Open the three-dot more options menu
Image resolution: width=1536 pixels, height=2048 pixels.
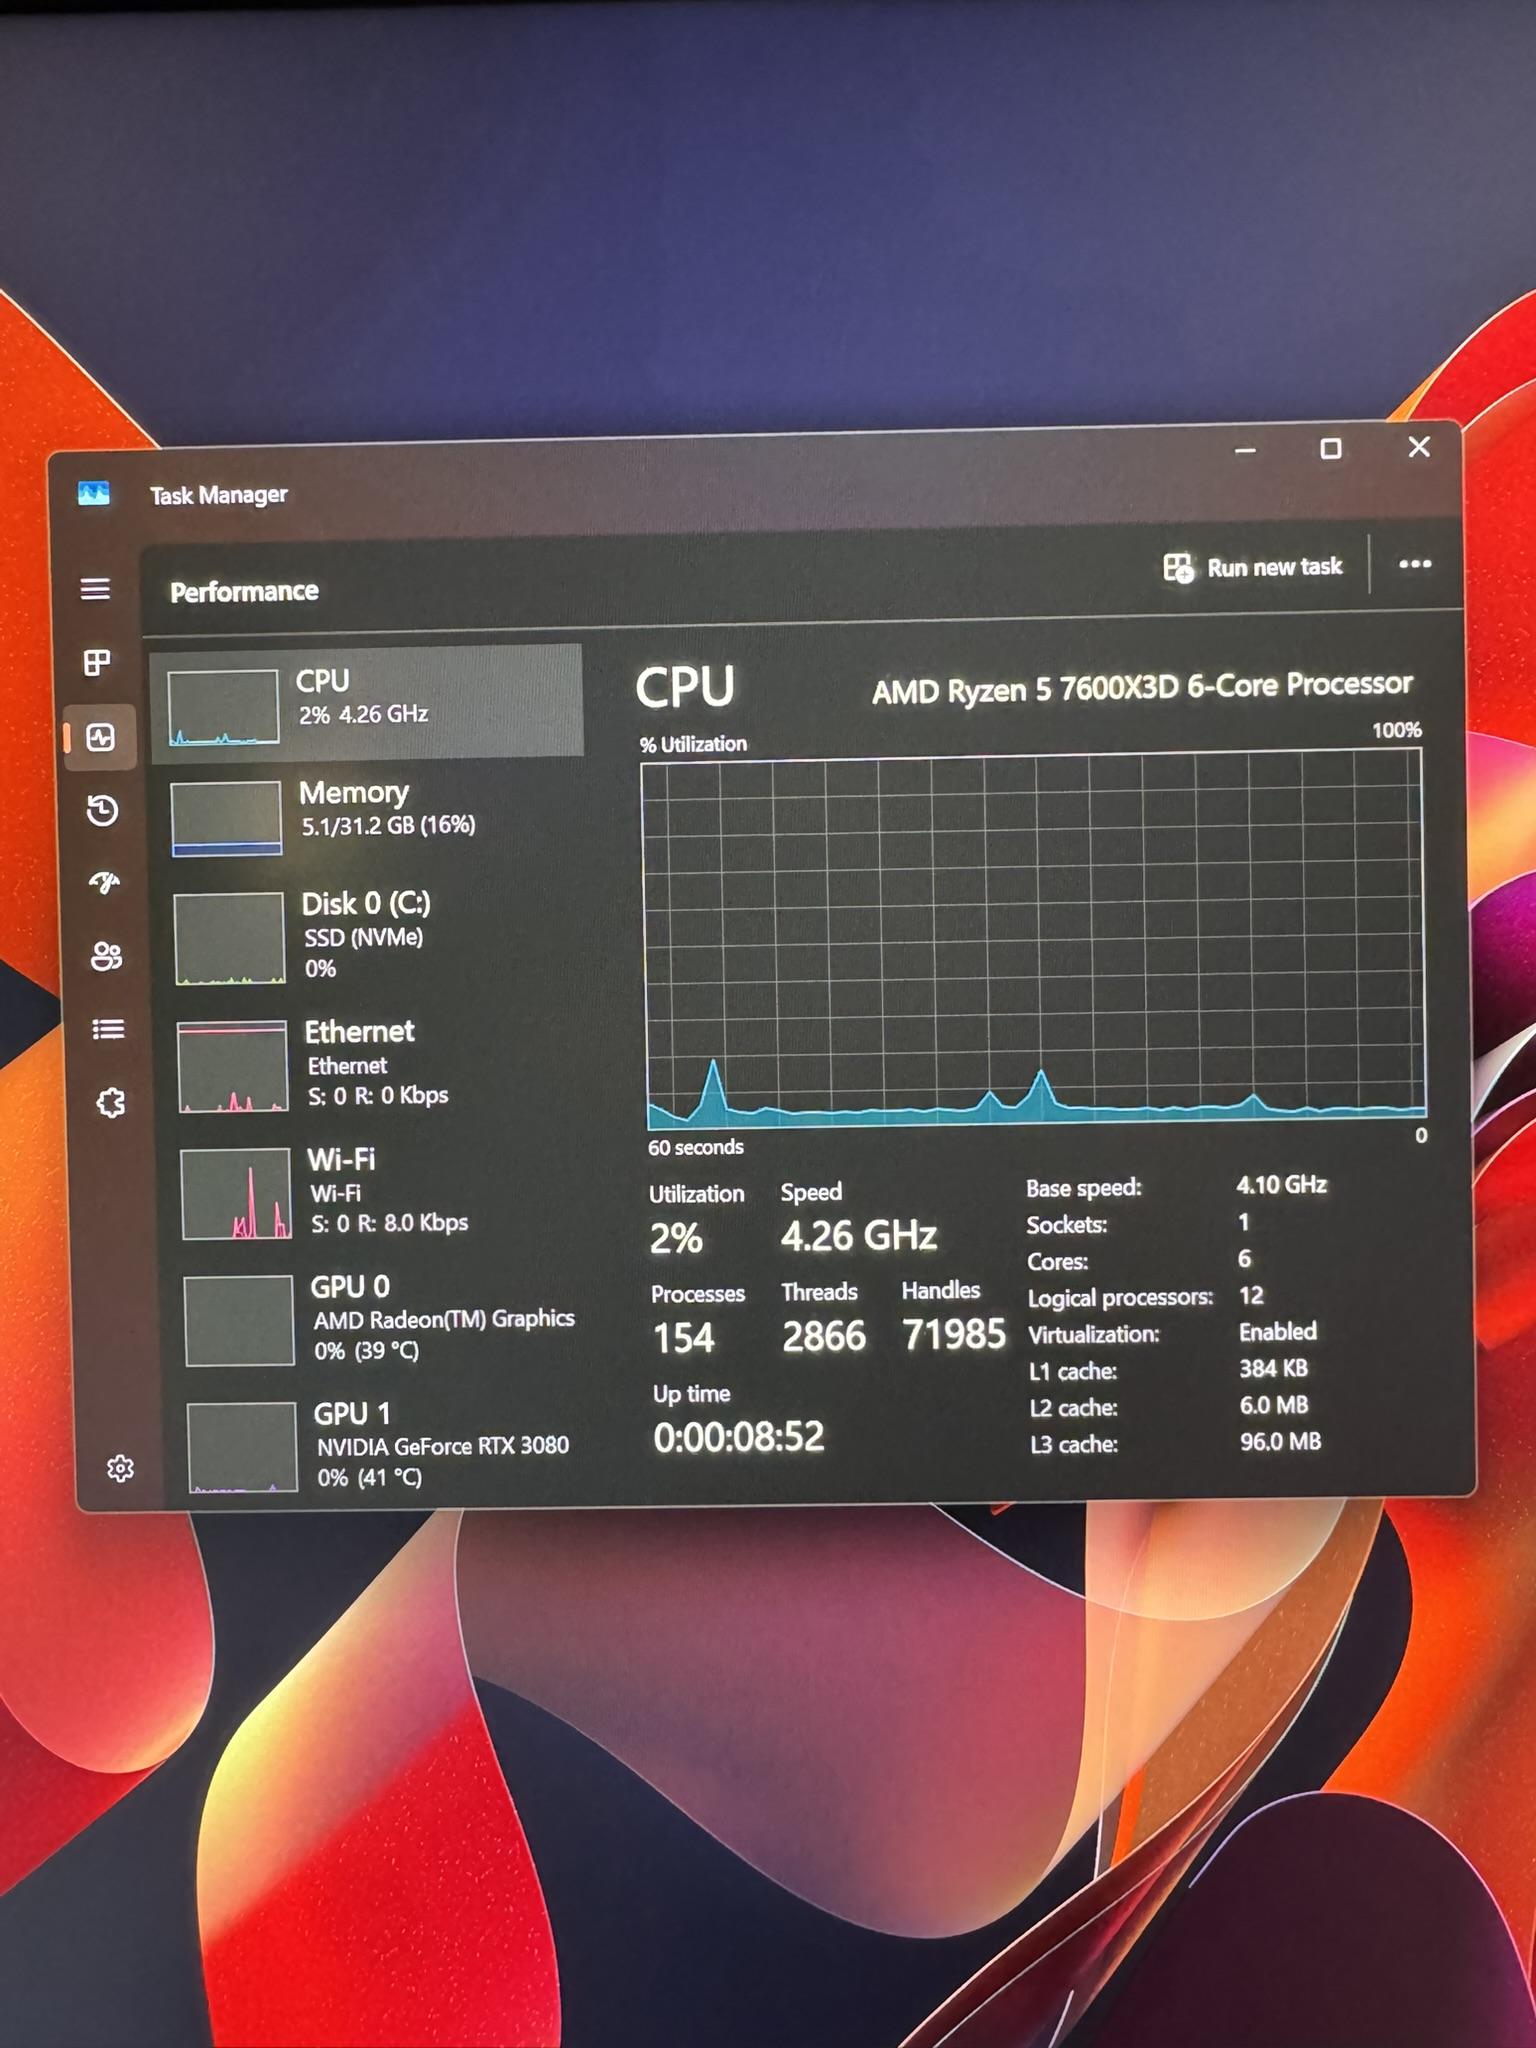coord(1414,564)
